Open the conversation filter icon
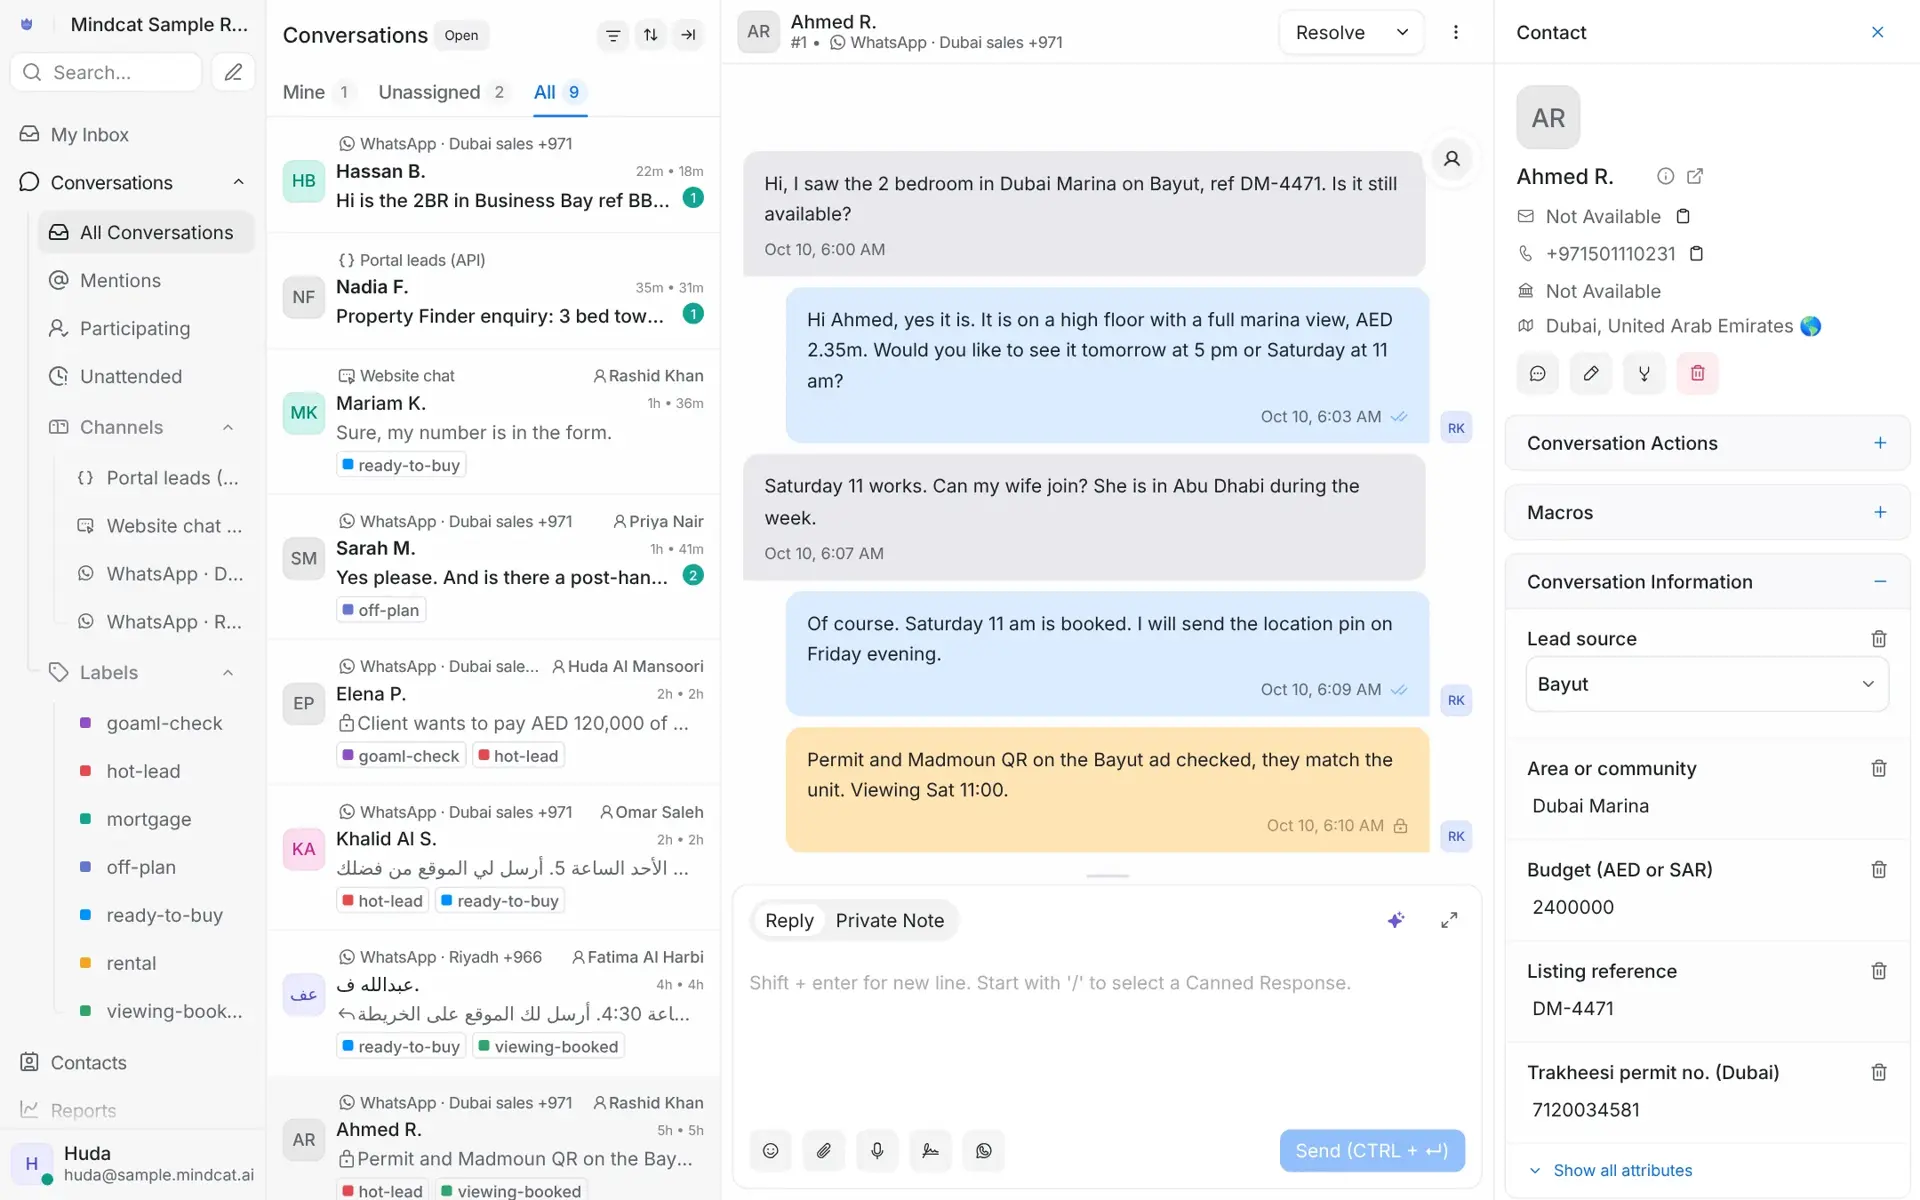This screenshot has width=1920, height=1200. (x=613, y=35)
